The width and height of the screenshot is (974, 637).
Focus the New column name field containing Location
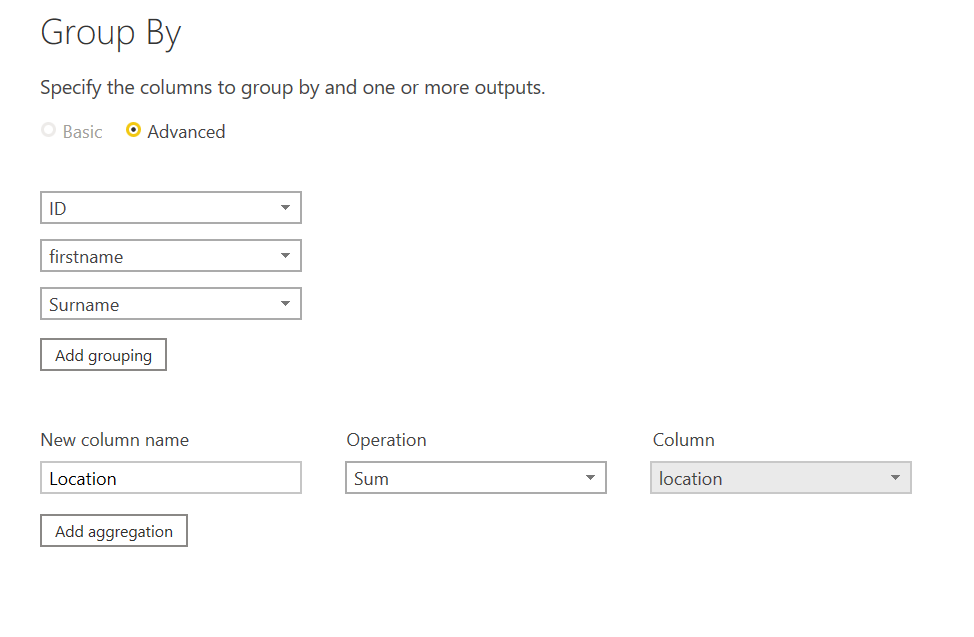[171, 478]
